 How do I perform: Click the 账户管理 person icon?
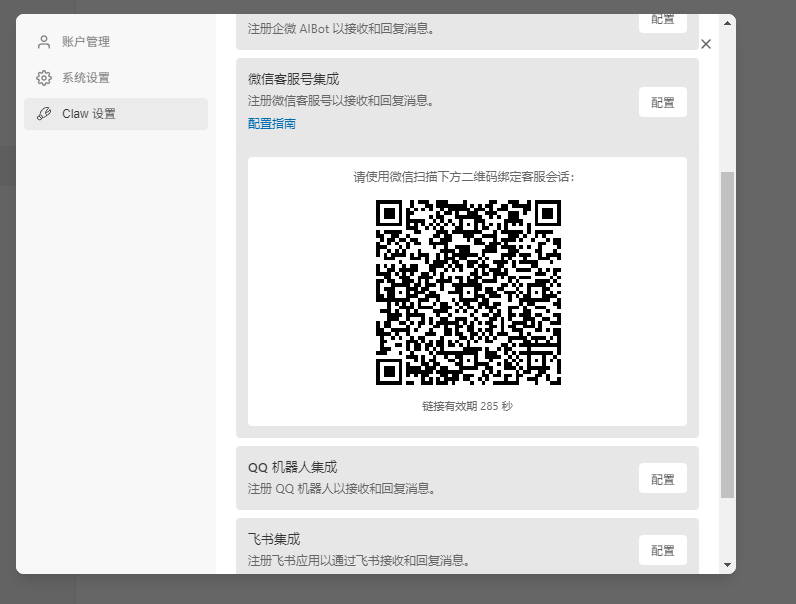[44, 42]
